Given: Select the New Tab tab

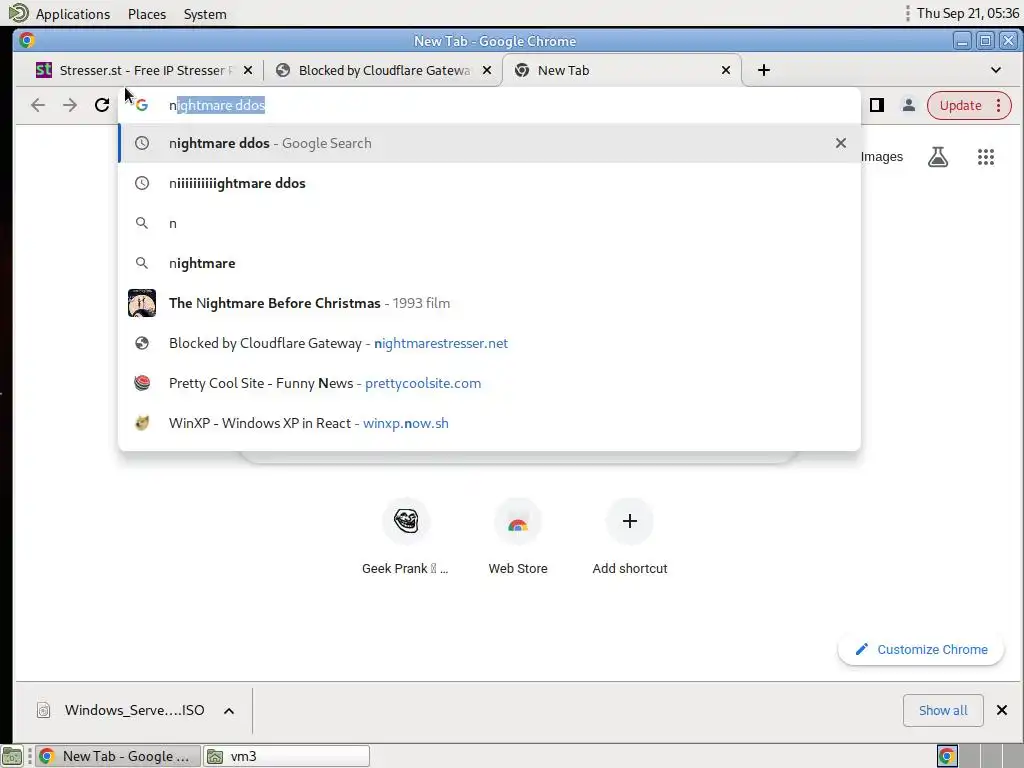Looking at the screenshot, I should [x=620, y=70].
